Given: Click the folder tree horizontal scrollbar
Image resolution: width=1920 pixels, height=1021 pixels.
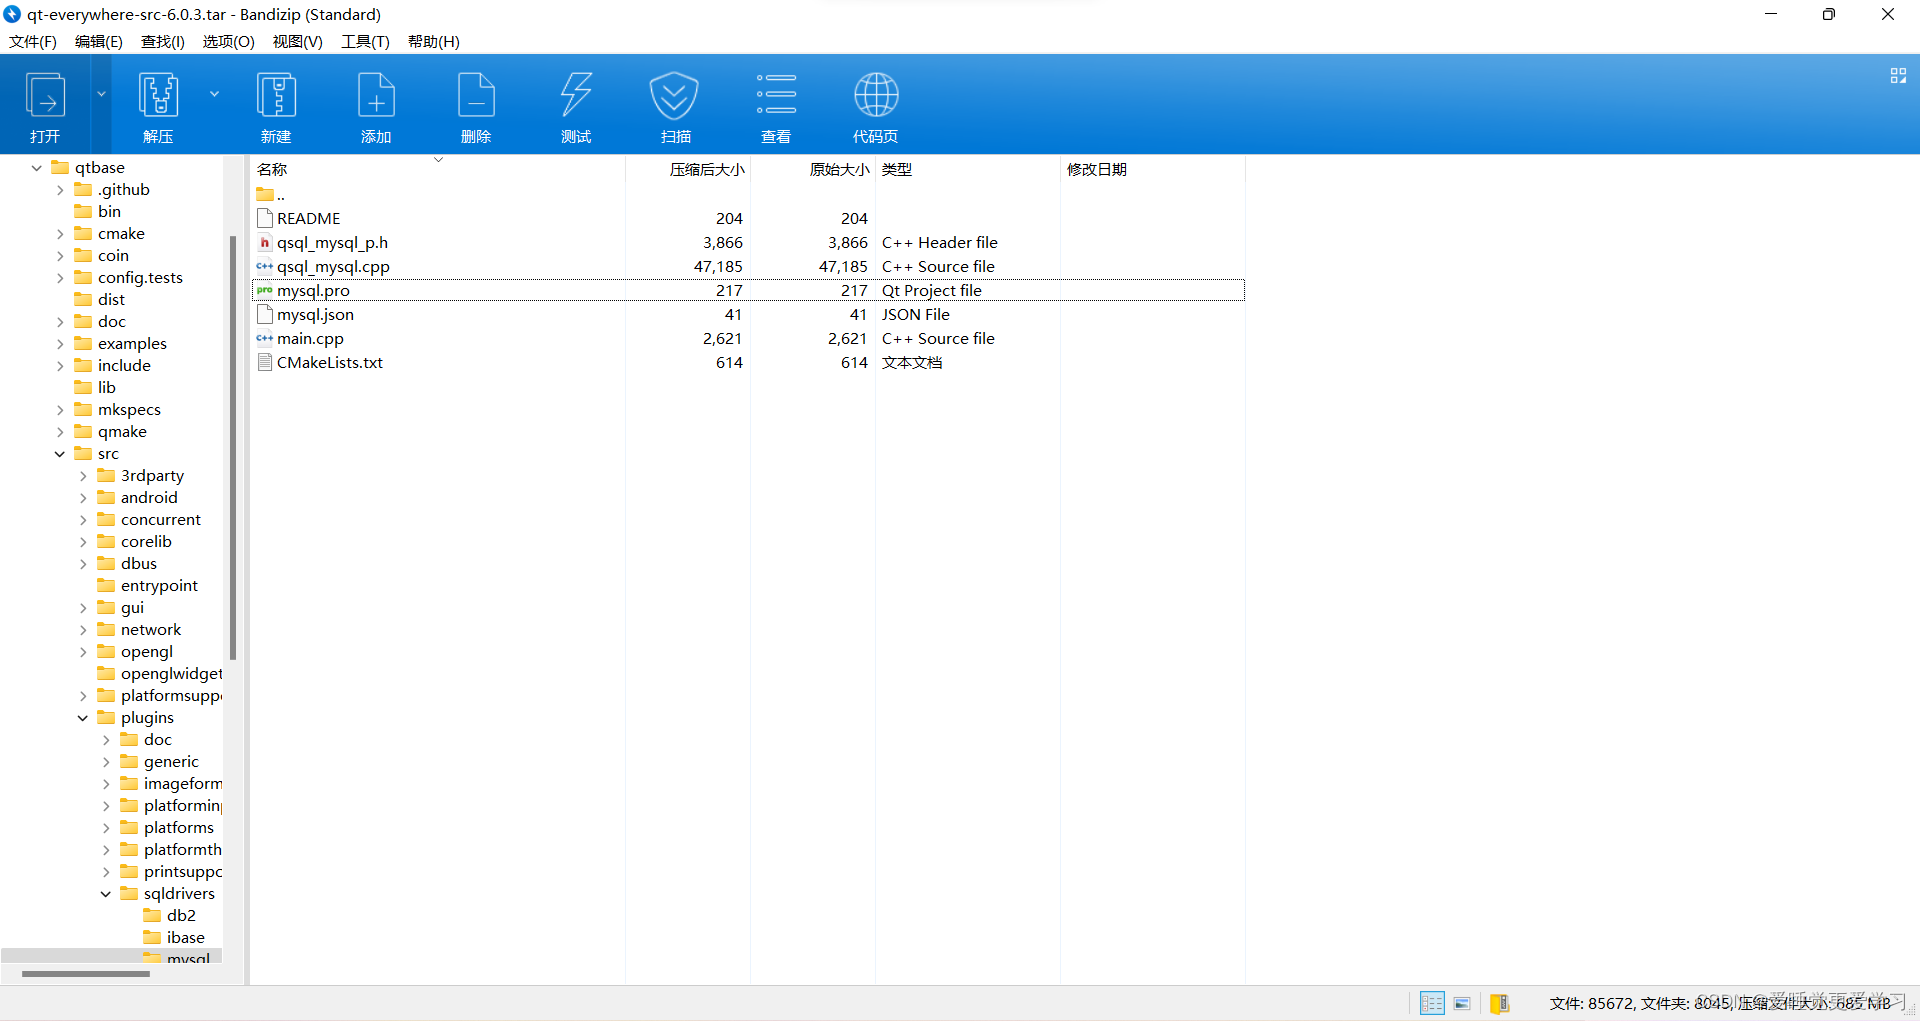Looking at the screenshot, I should (x=86, y=973).
